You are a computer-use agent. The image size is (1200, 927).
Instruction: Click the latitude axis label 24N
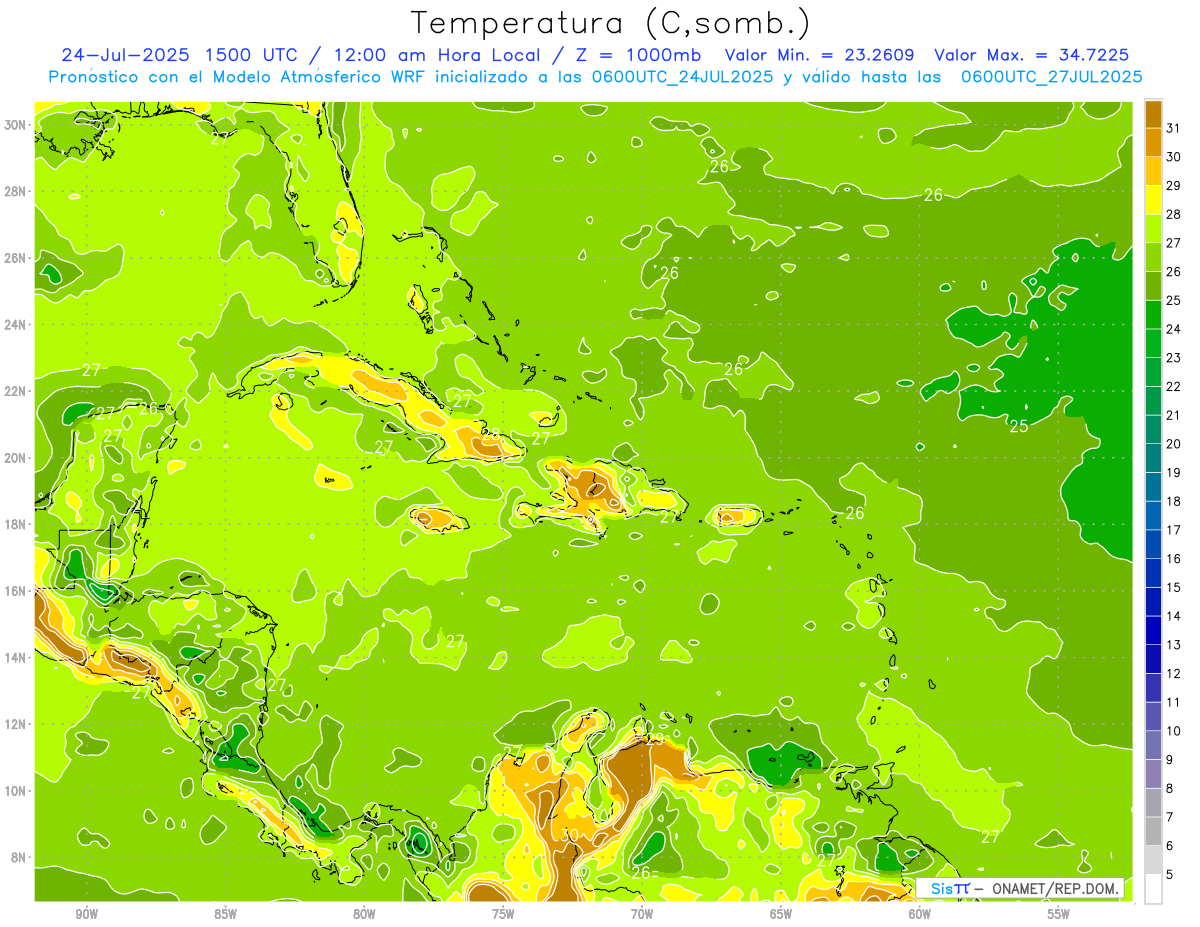point(17,325)
